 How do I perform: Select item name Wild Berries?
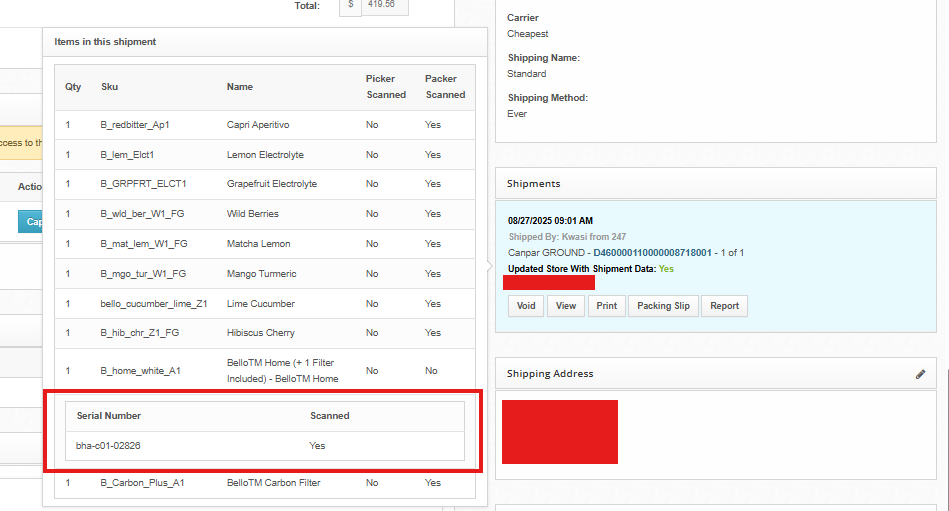[252, 214]
